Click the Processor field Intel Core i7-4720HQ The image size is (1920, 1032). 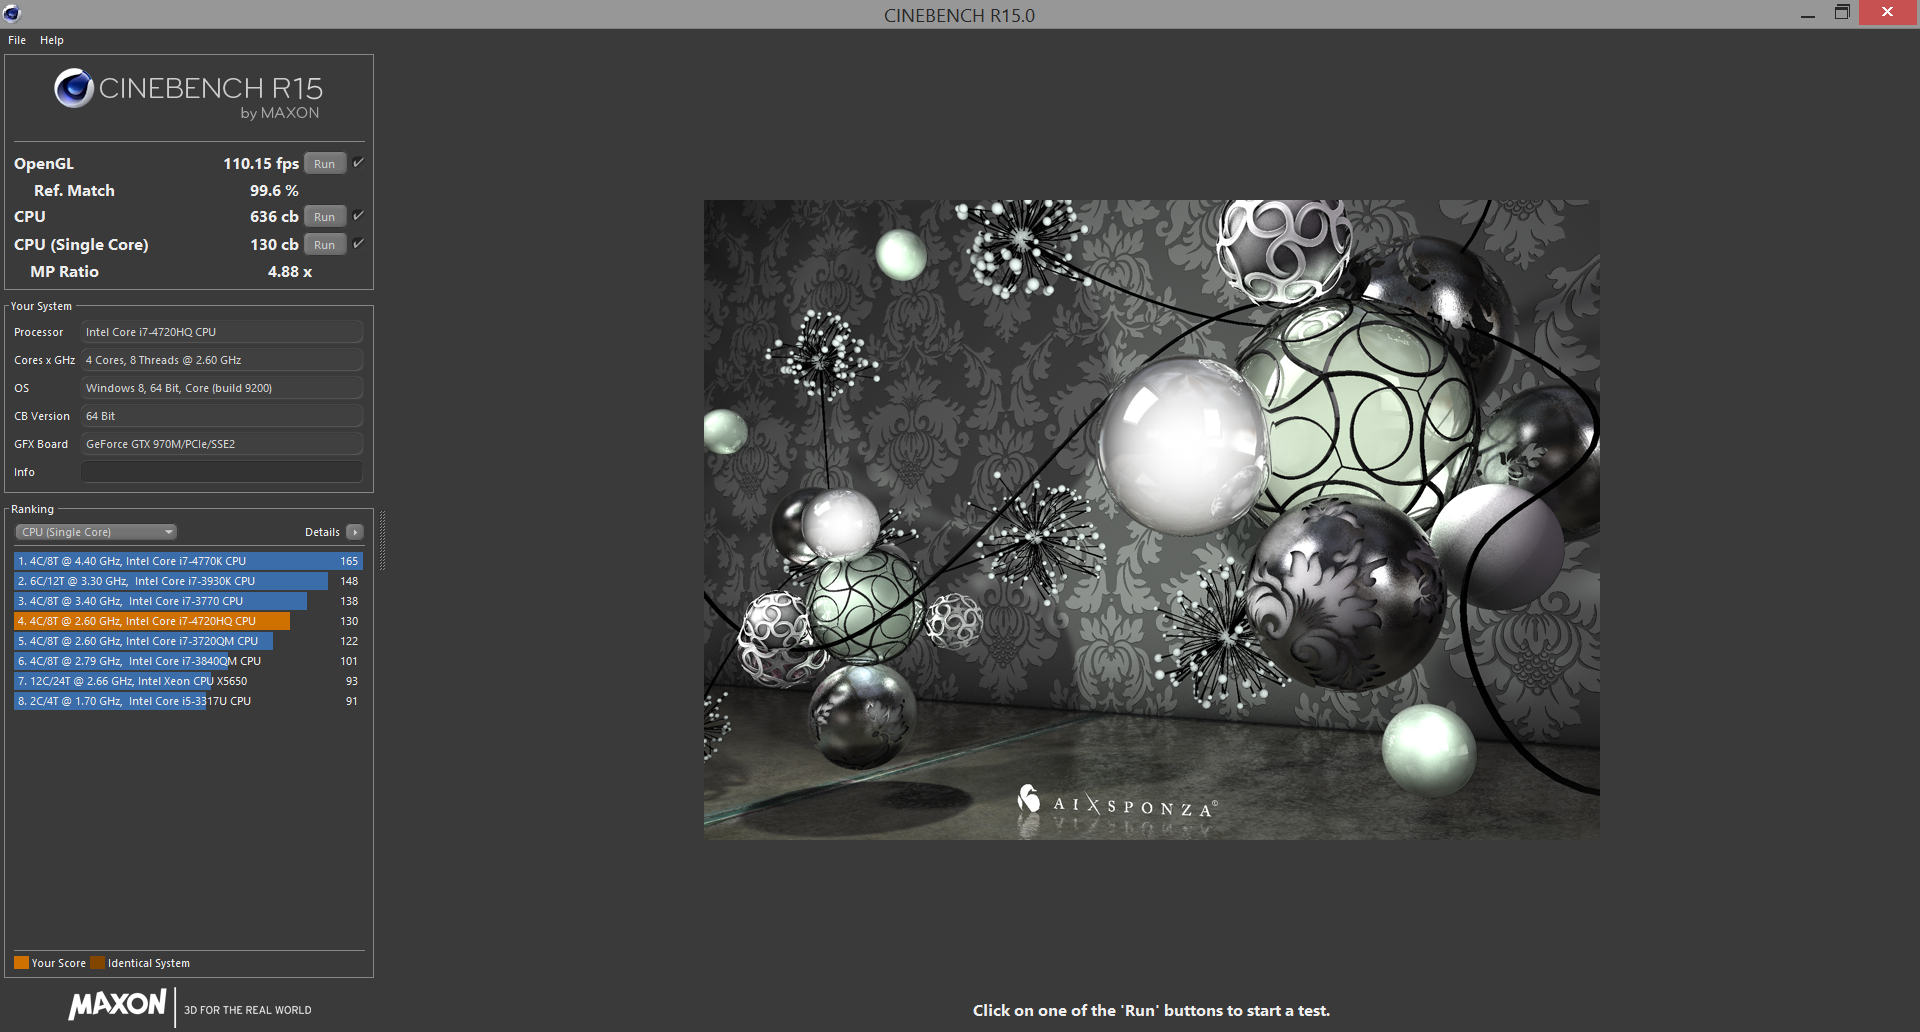[x=222, y=332]
